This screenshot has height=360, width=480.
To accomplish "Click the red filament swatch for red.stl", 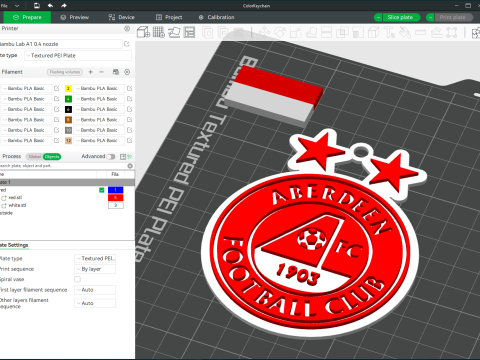I will [116, 198].
